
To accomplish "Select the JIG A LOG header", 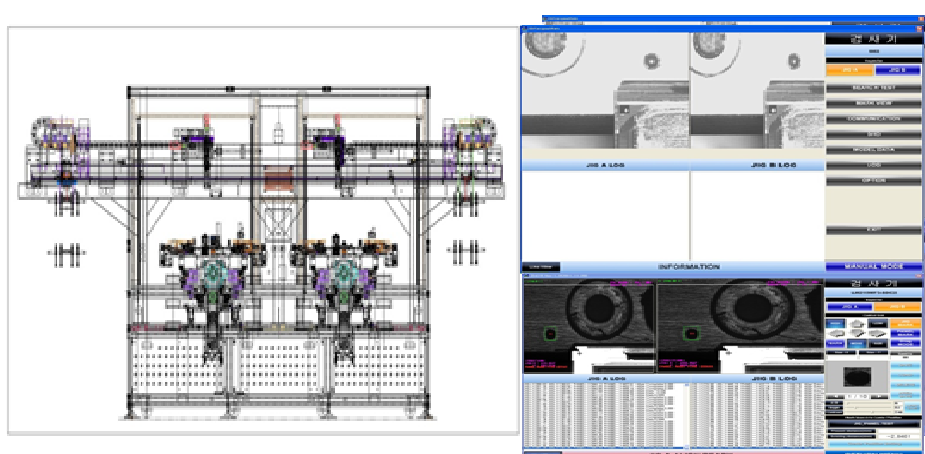I will click(605, 165).
